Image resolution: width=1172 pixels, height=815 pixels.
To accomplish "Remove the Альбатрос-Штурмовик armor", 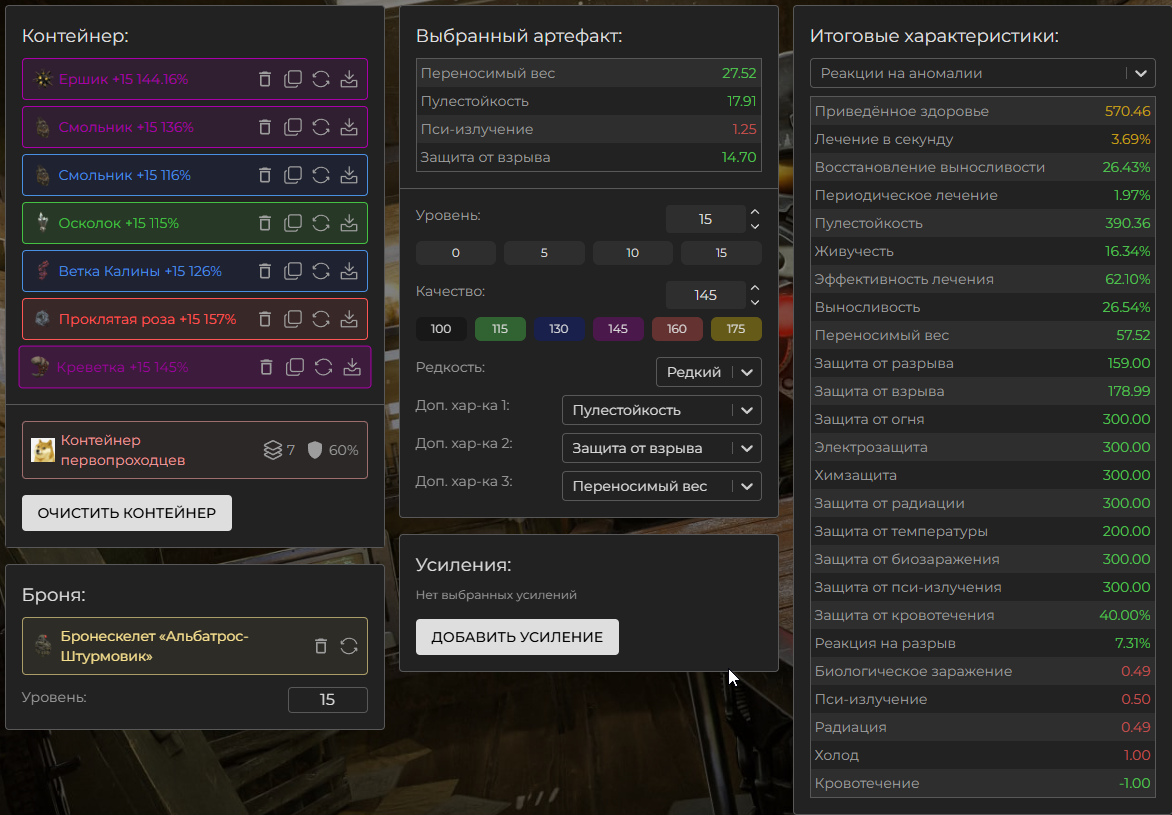I will [321, 646].
